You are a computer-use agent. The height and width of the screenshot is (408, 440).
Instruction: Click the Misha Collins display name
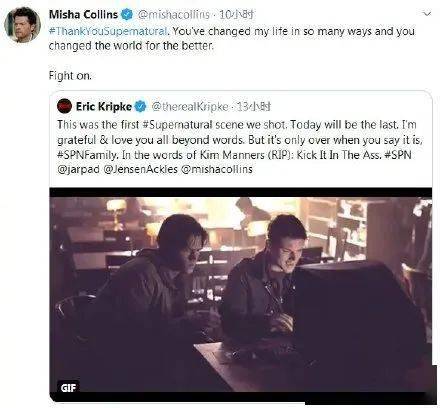pos(83,14)
